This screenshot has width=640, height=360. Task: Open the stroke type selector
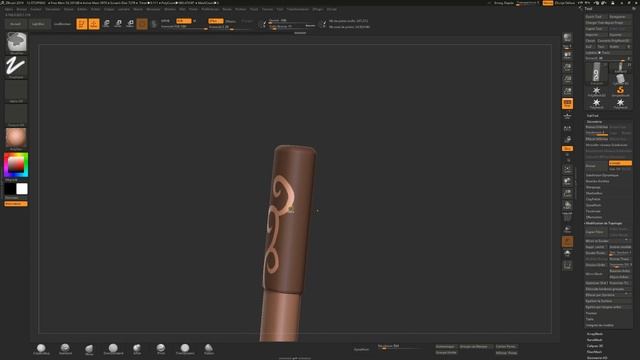click(x=16, y=66)
